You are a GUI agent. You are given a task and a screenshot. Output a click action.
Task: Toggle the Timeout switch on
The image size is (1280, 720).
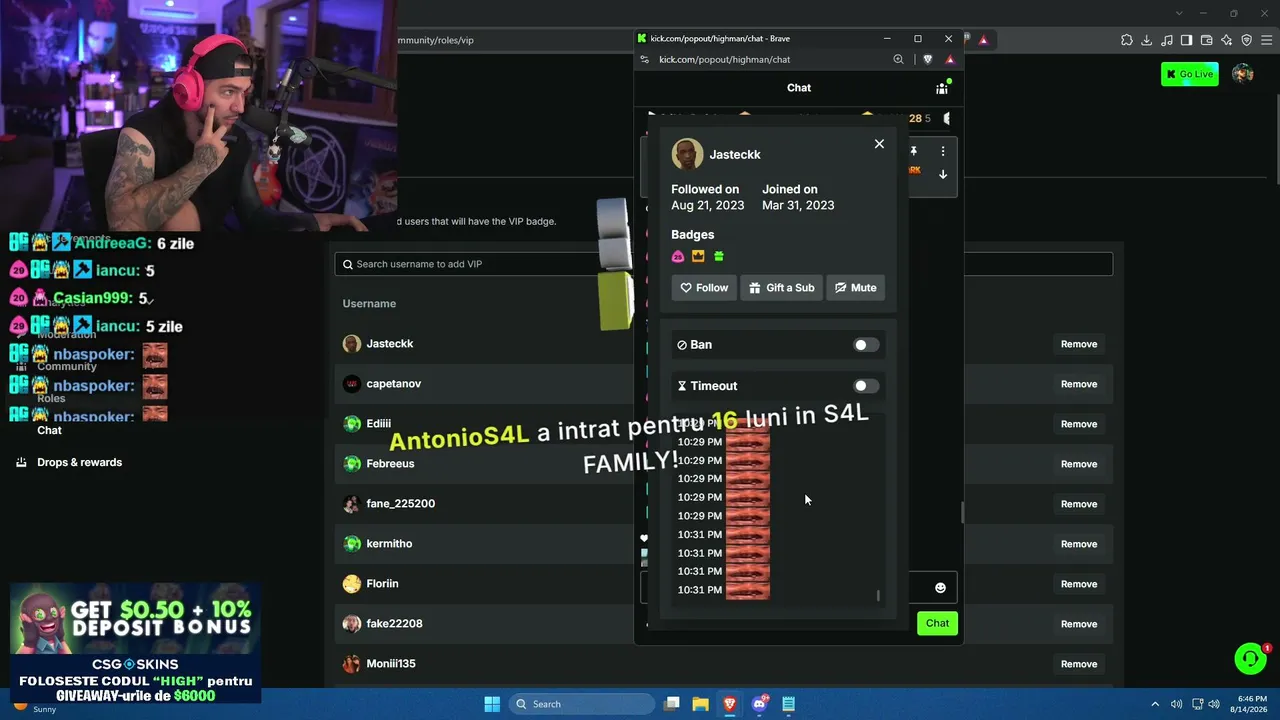[866, 386]
